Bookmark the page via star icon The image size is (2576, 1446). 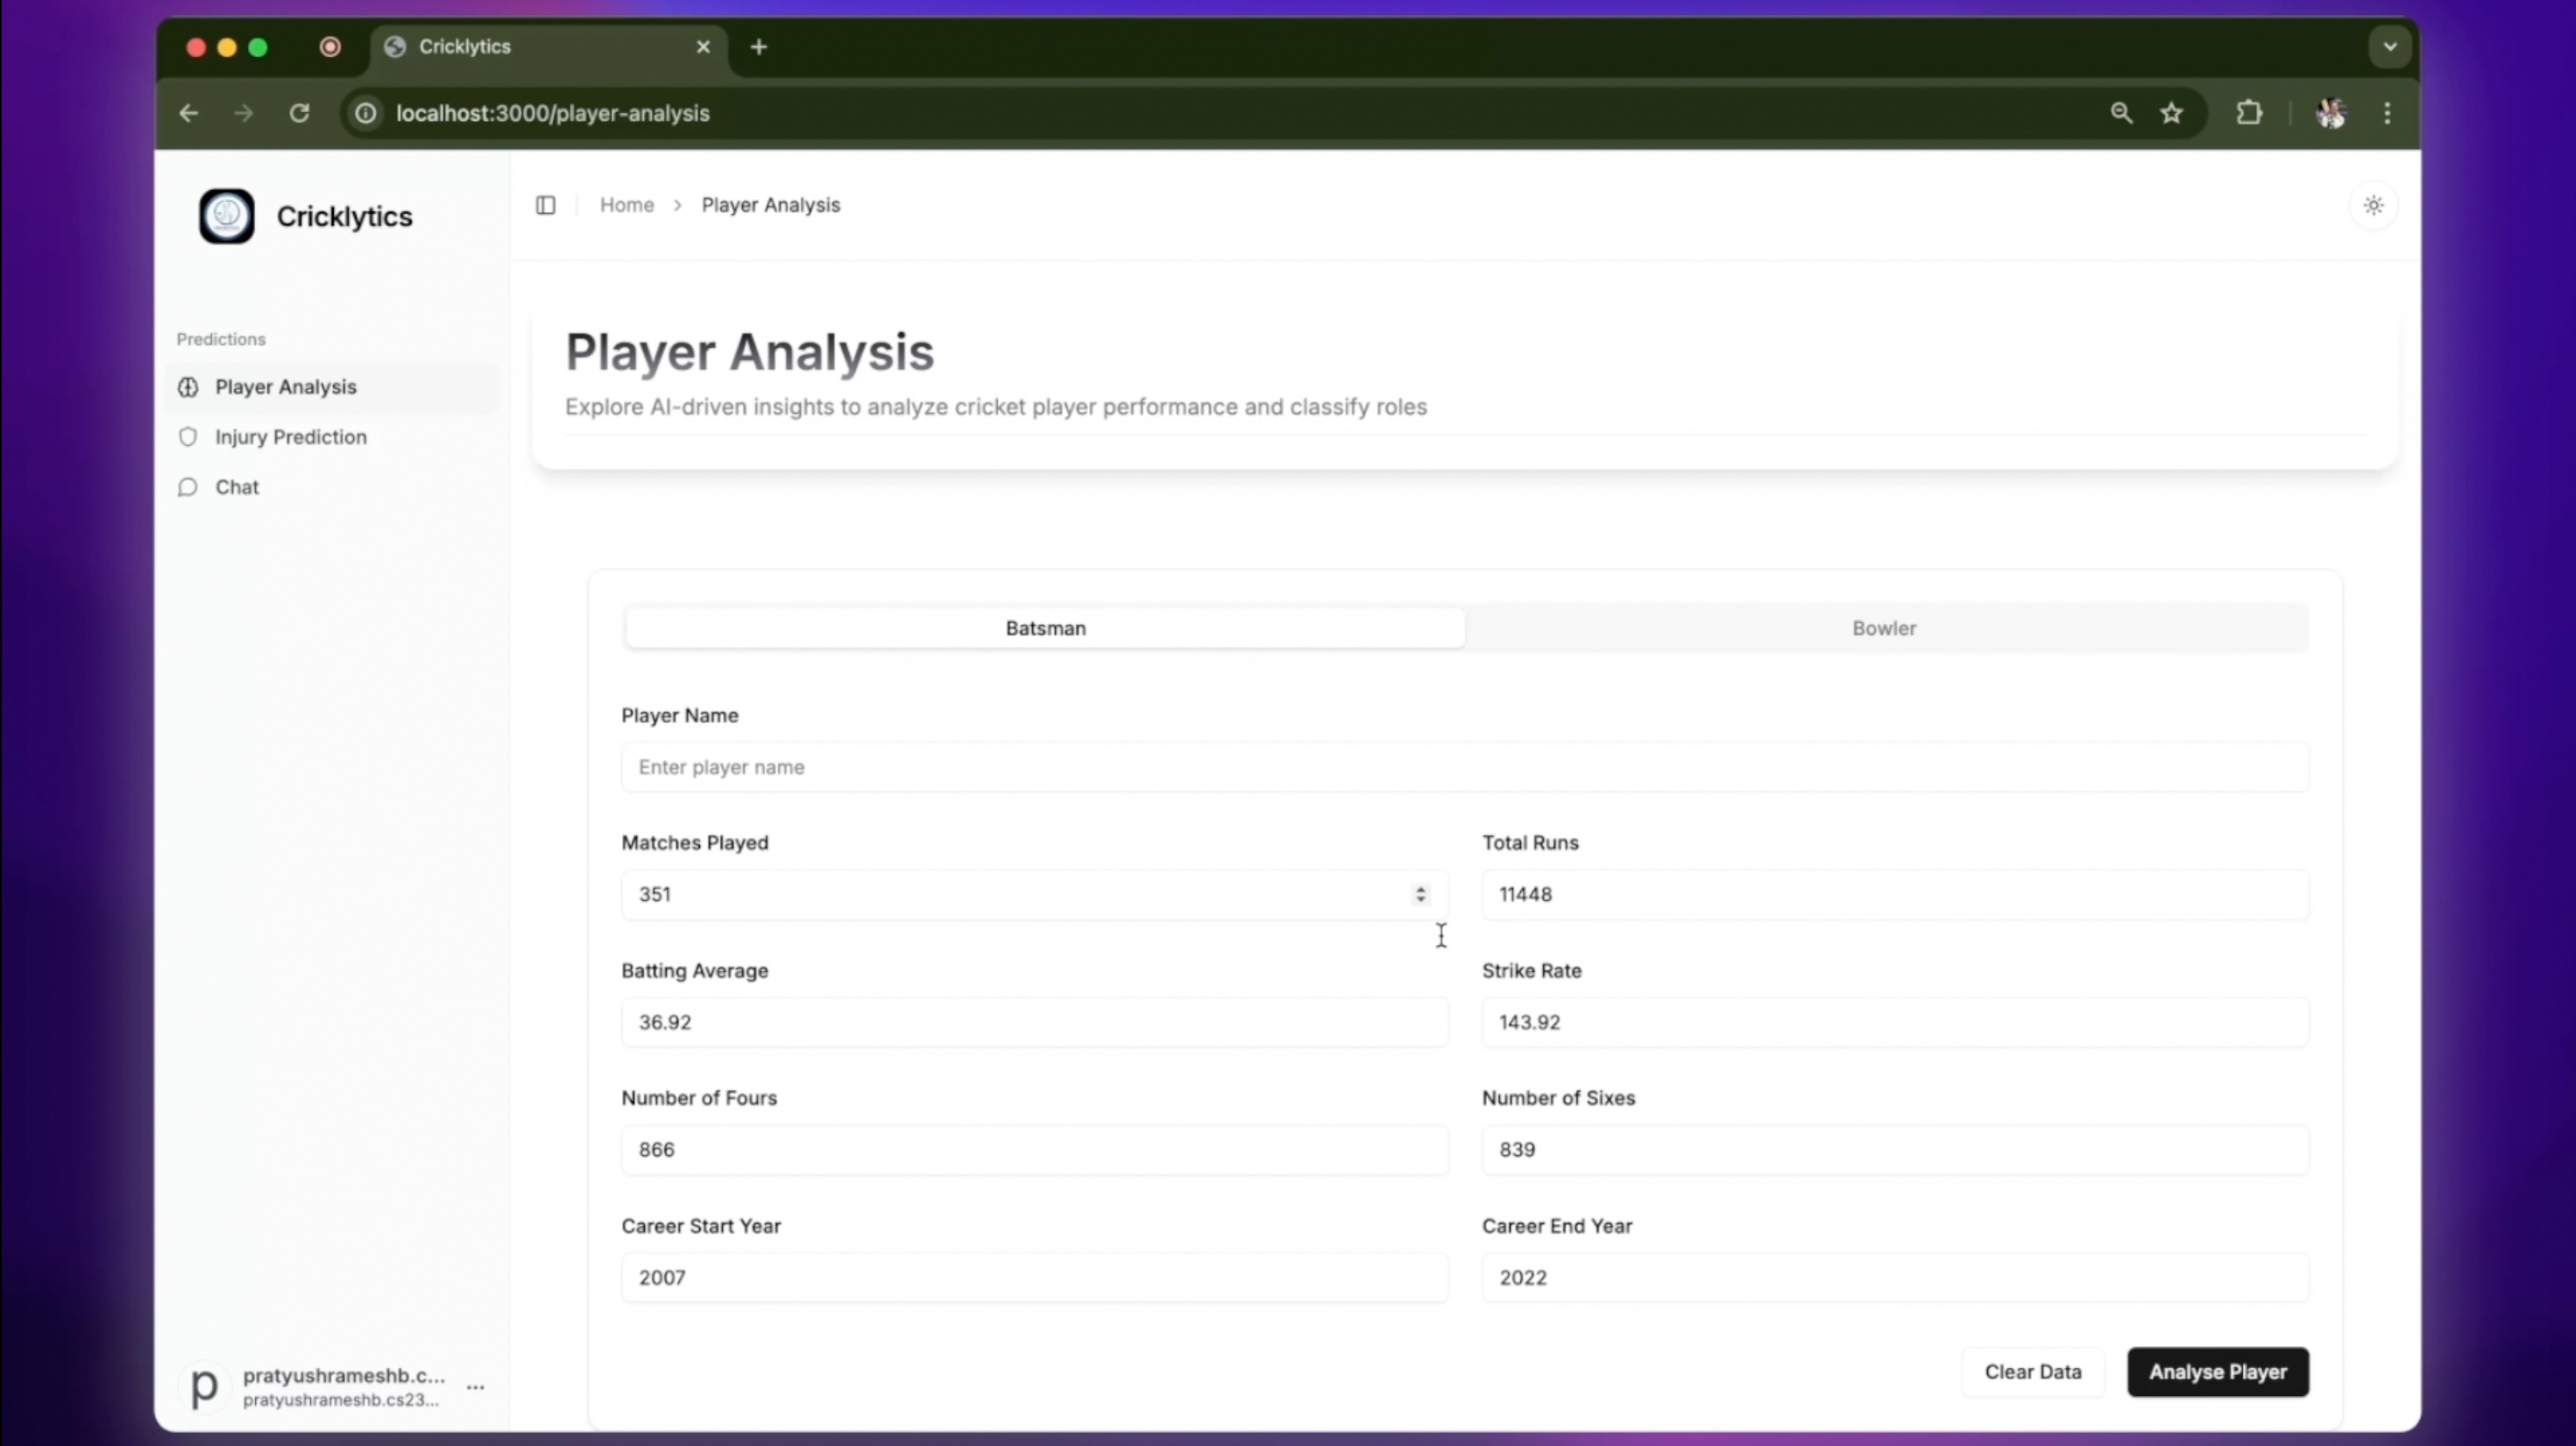tap(2173, 113)
